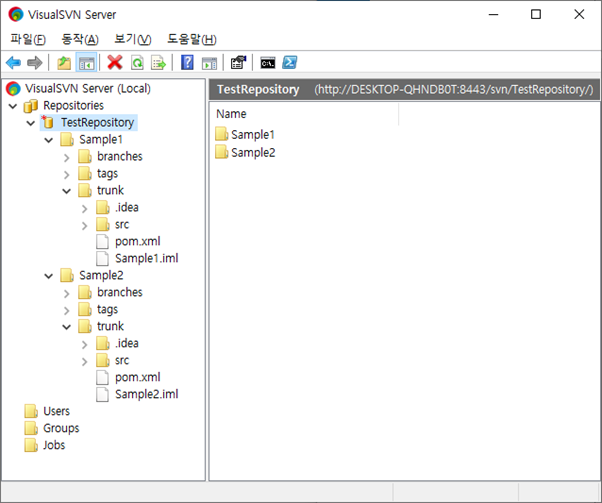Open the 동작(A) menu

[x=80, y=39]
